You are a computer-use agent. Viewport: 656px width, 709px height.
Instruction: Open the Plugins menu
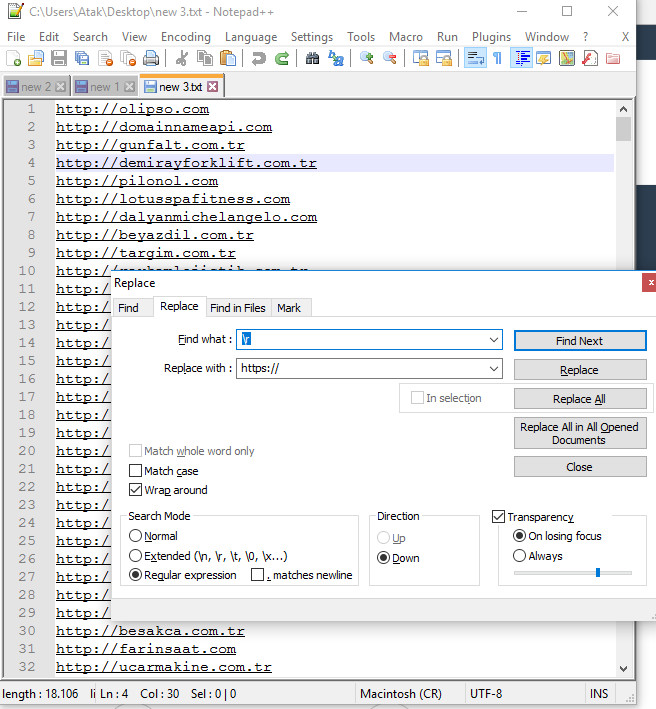click(x=491, y=37)
